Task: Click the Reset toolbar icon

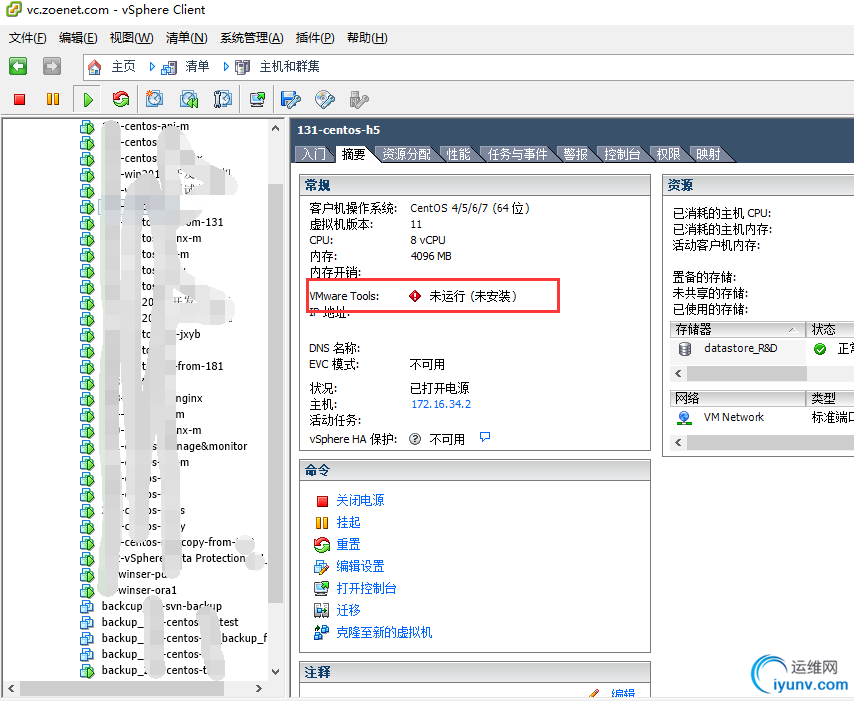Action: coord(121,99)
